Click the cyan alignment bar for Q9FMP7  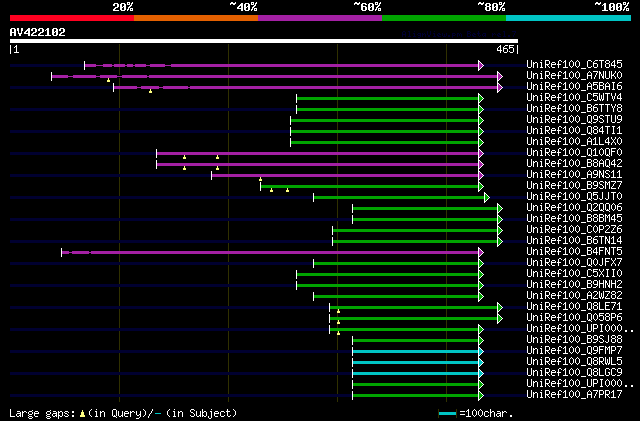tap(416, 352)
